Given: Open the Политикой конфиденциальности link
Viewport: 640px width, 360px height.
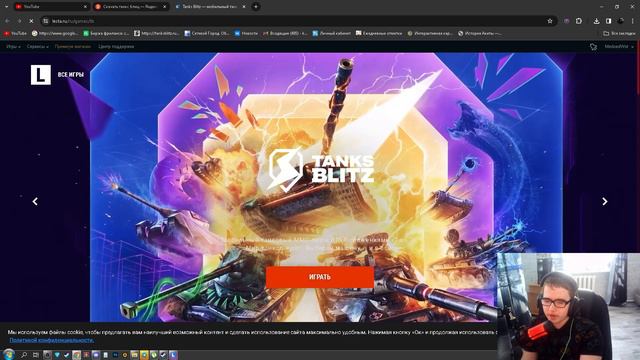Looking at the screenshot, I should [x=51, y=340].
